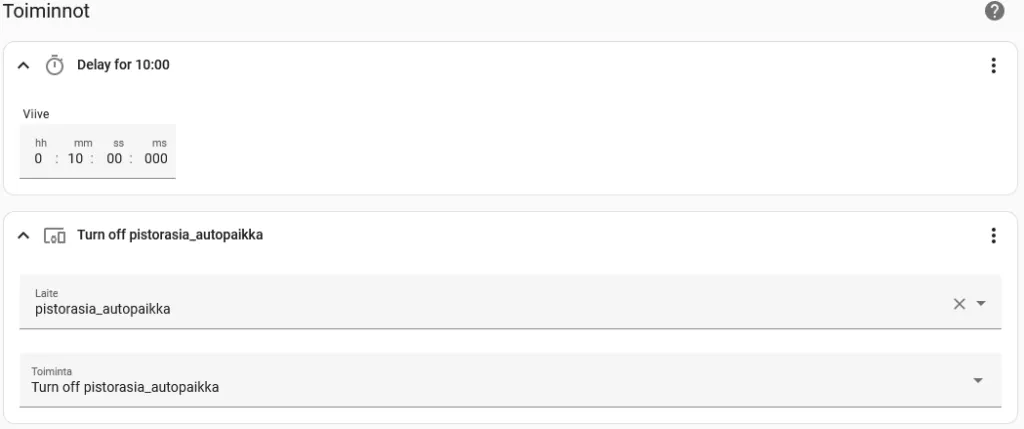Collapse the Turn off pistorasia_autopaikka card
The image size is (1024, 429).
24,235
